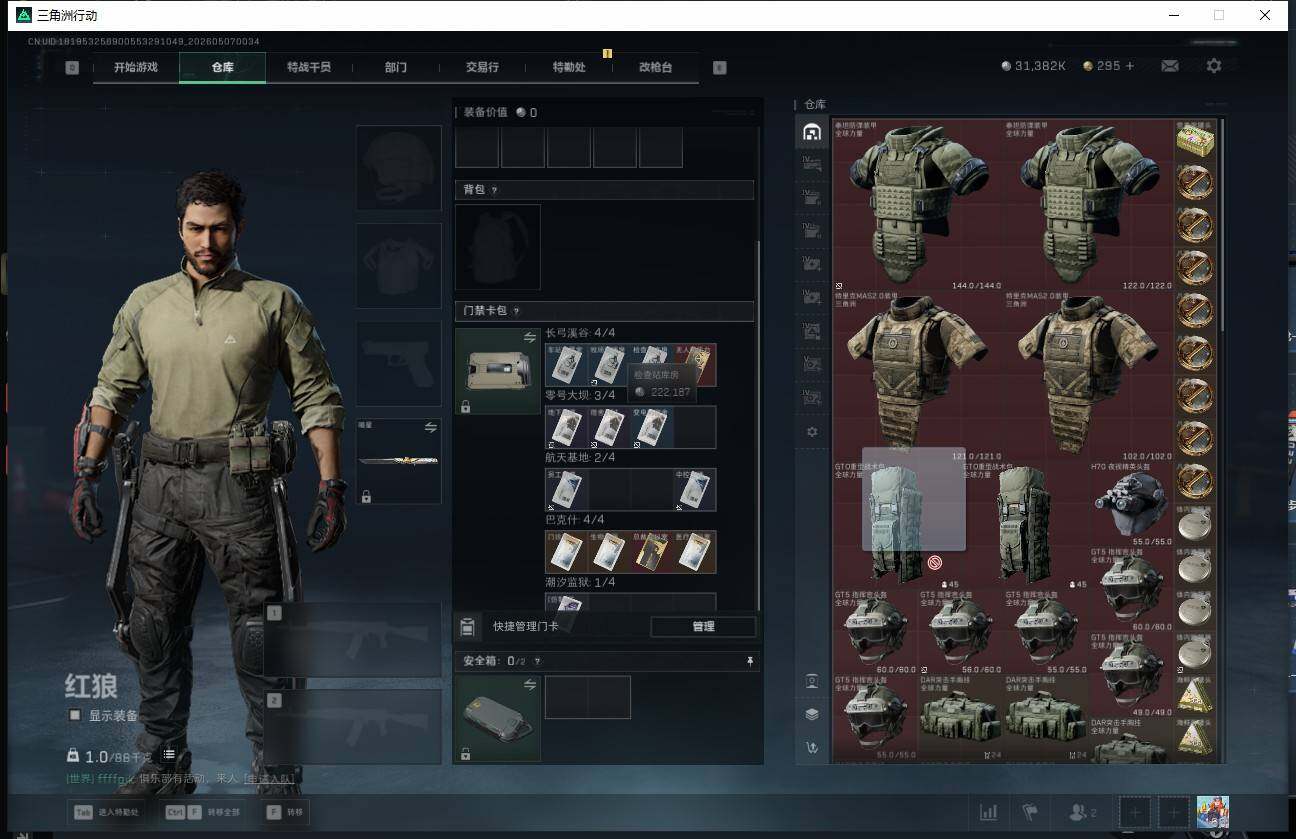Screen dimensions: 1296x839
Task: Click the warehouse grid scrollbar
Action: (1222, 225)
